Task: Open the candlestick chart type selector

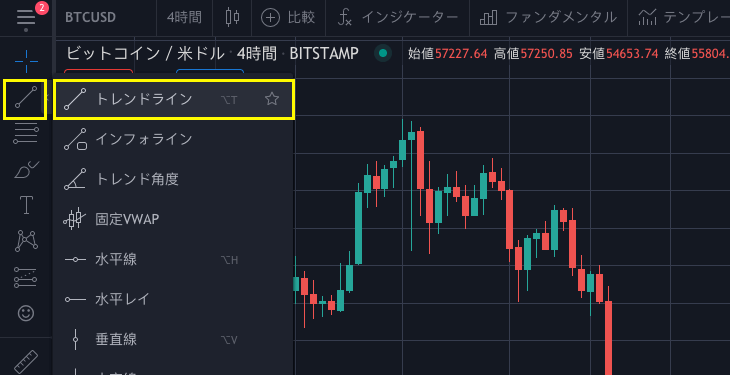Action: click(232, 18)
